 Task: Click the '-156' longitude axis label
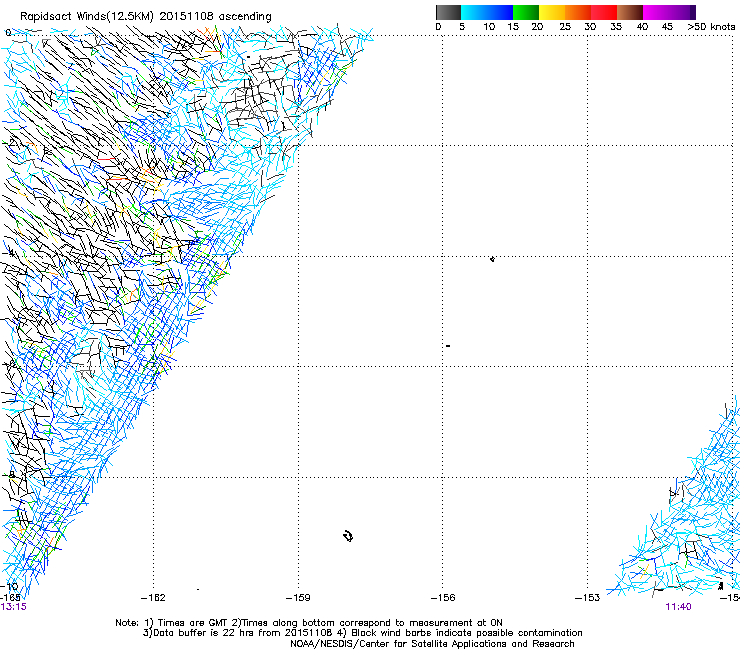(443, 598)
